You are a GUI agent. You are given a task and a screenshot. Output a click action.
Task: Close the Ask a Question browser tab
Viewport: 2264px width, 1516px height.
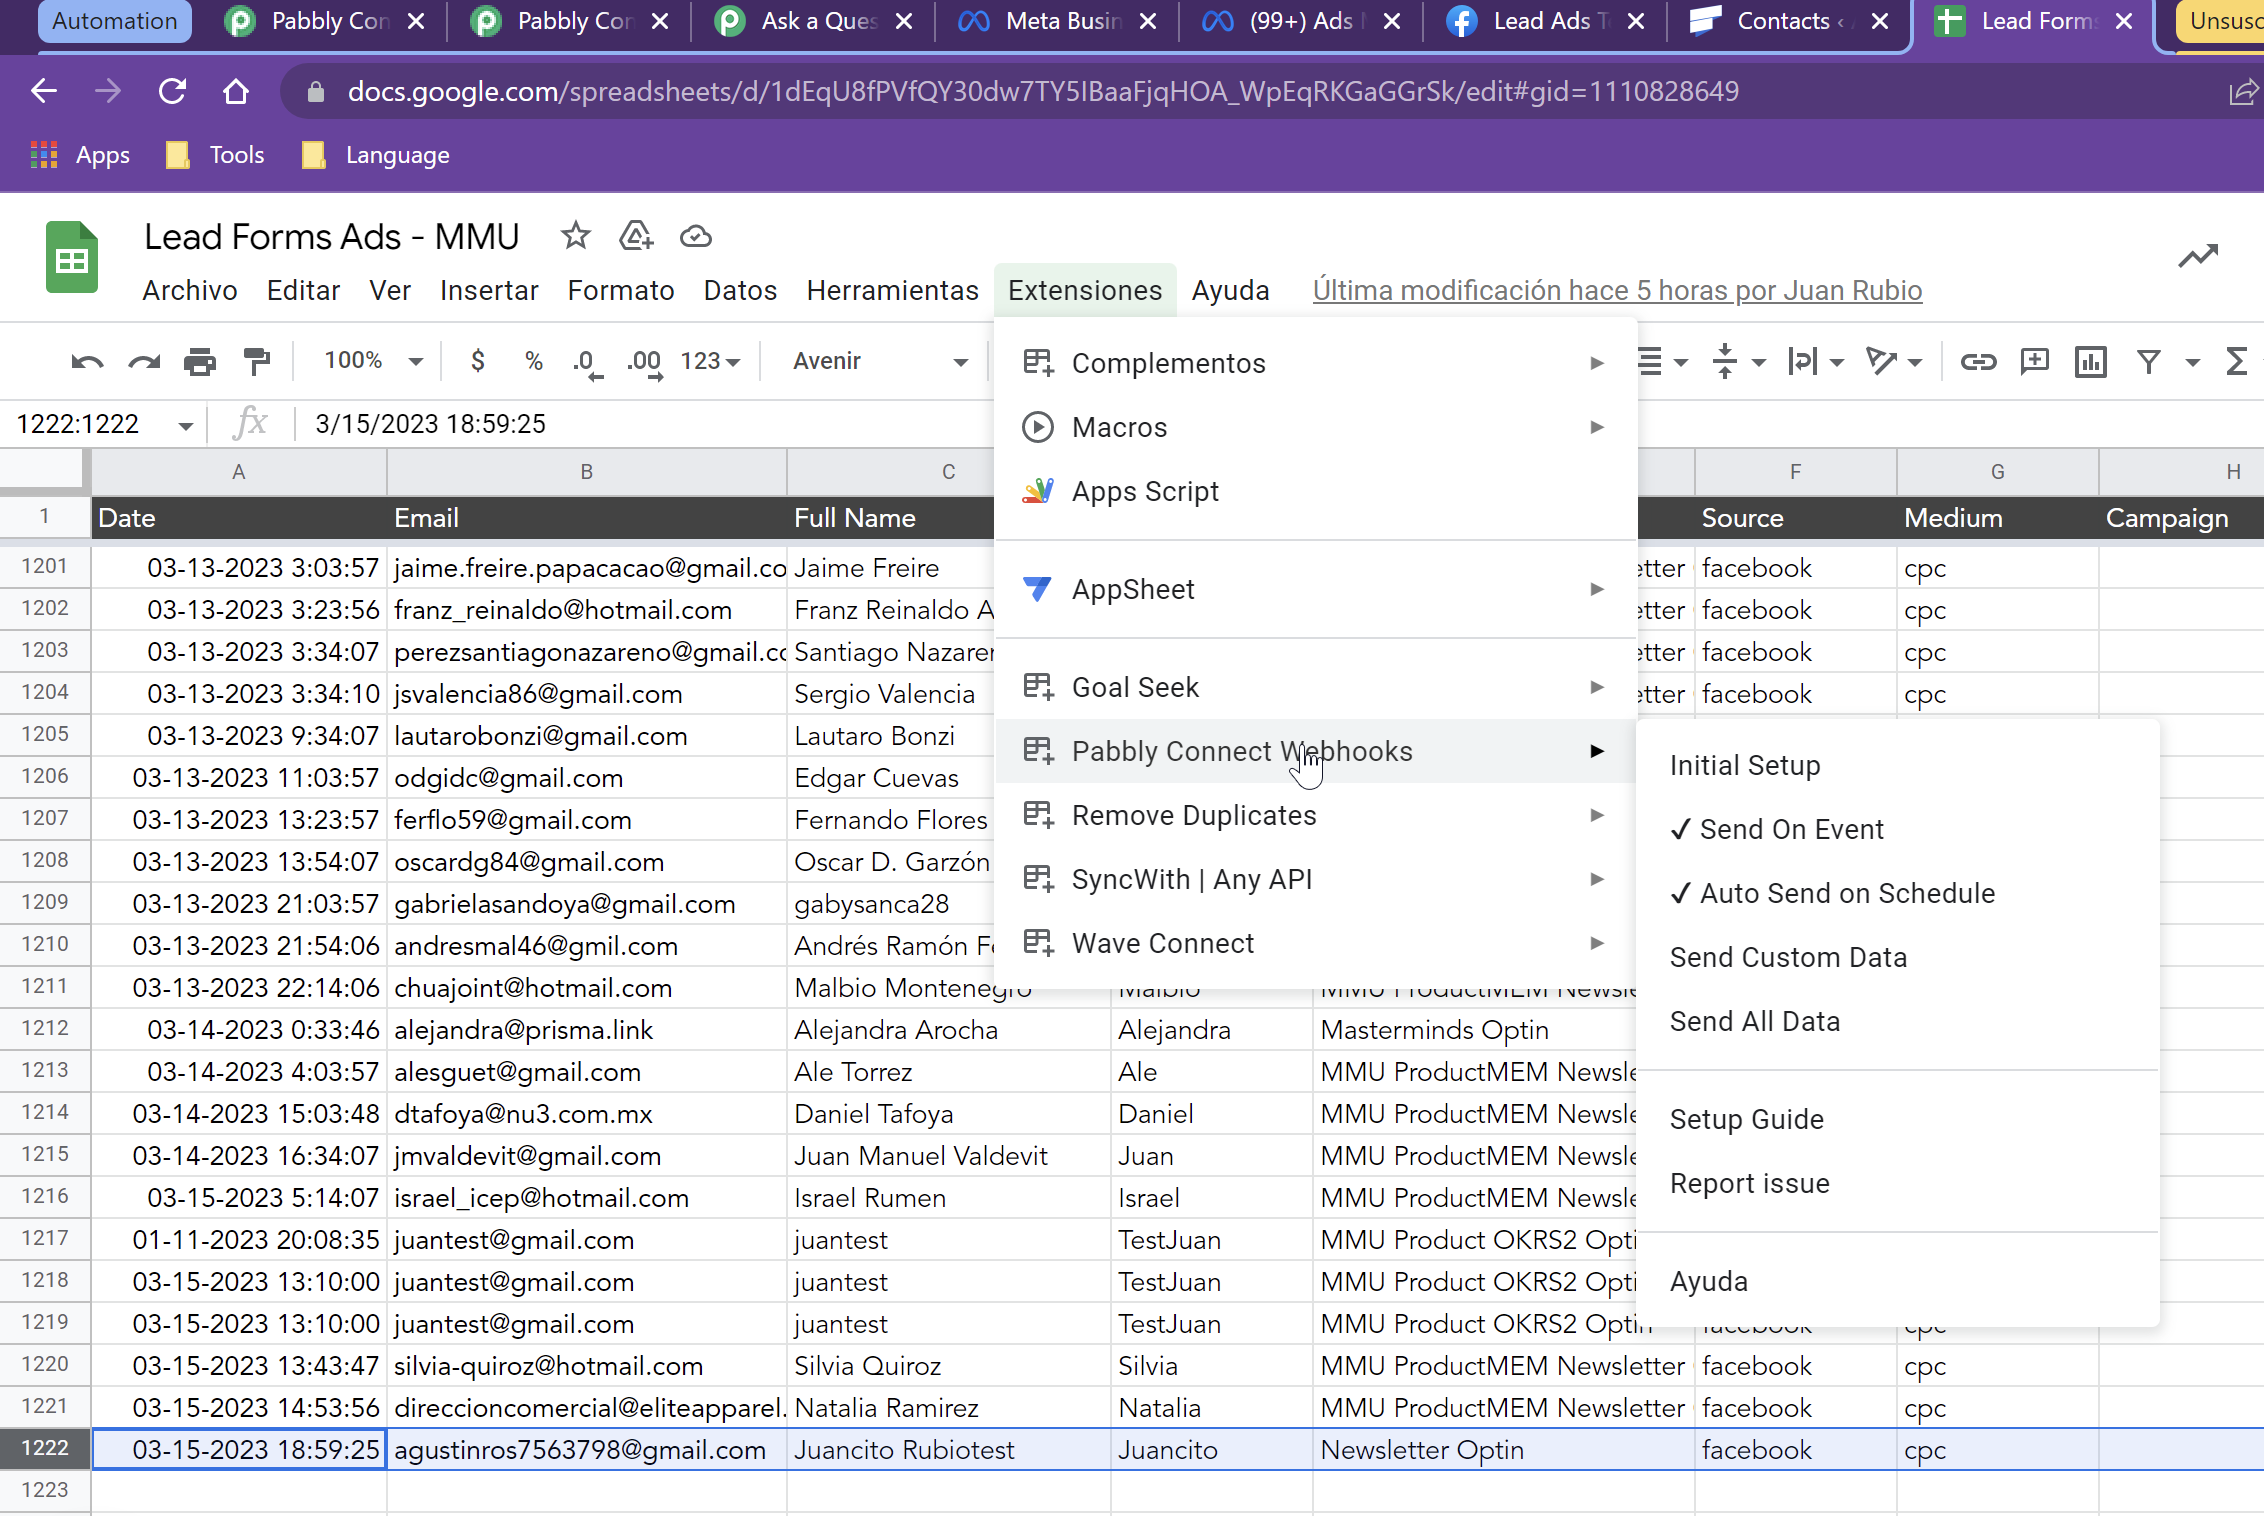pos(904,21)
